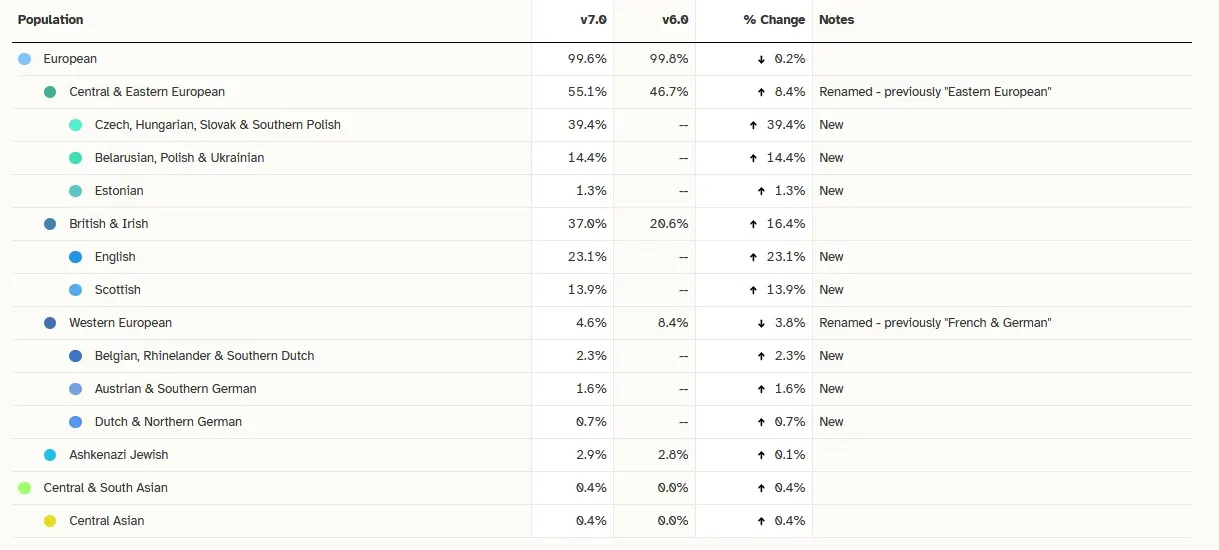Click up arrow beside 39.4% change

[x=753, y=125]
